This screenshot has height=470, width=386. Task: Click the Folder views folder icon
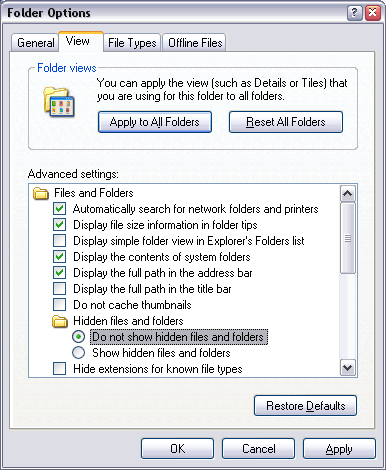pyautogui.click(x=59, y=102)
